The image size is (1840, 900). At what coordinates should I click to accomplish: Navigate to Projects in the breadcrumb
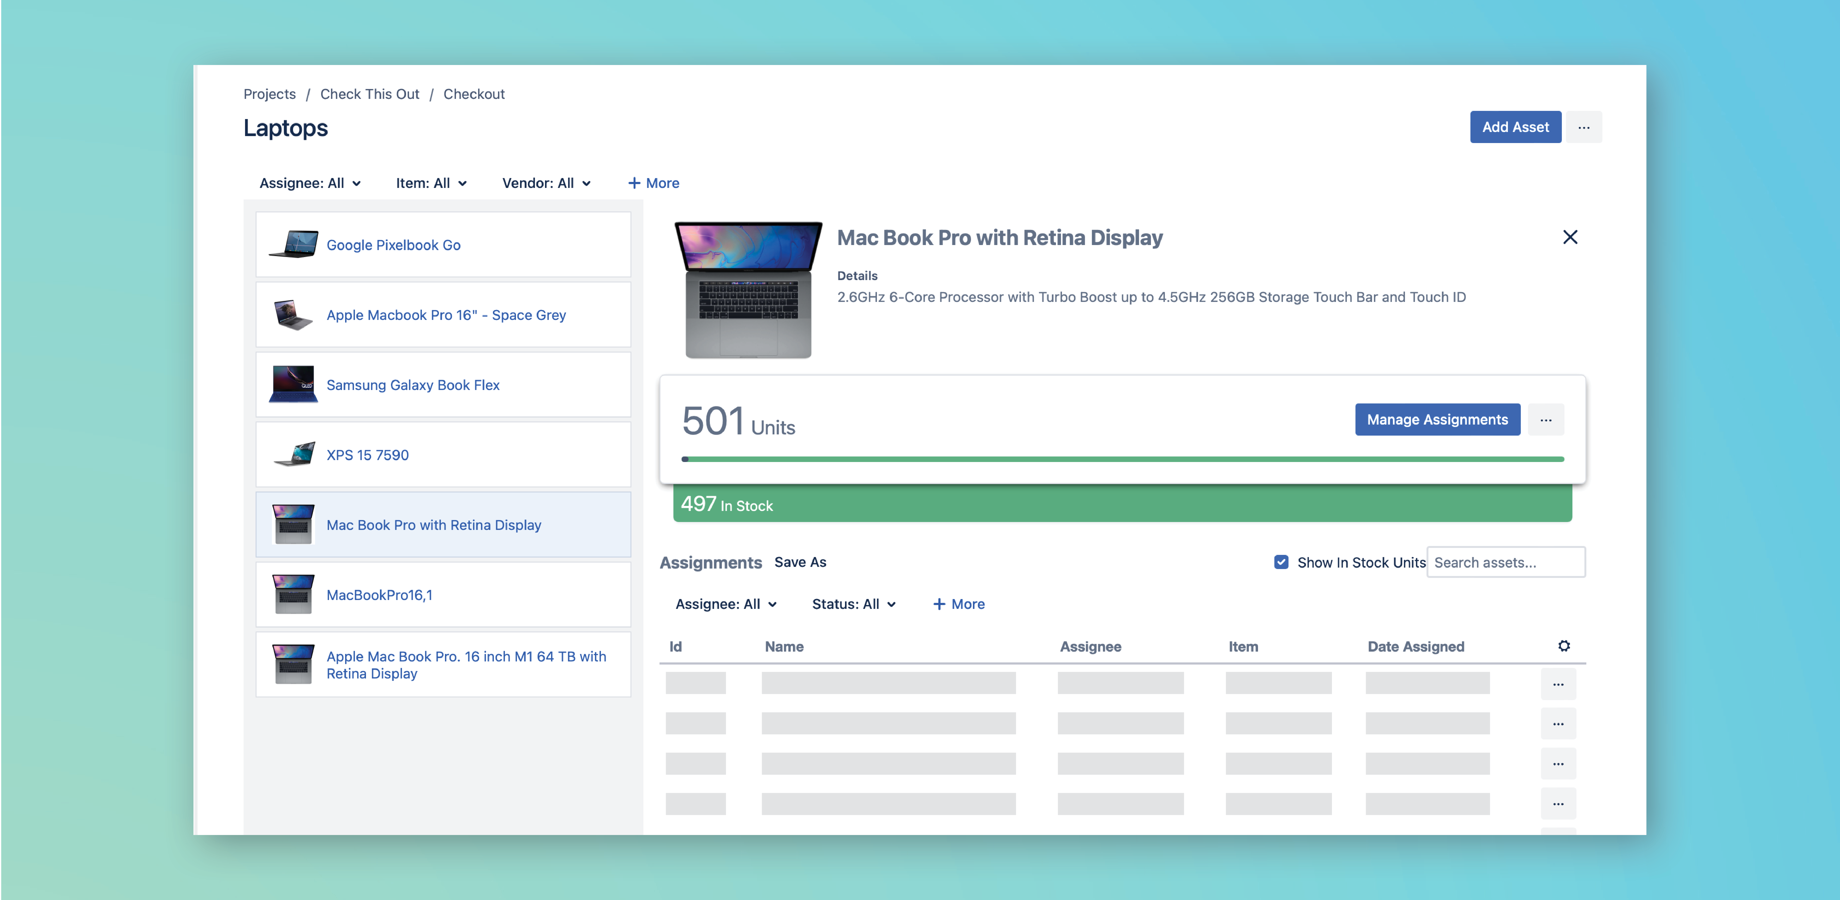(x=269, y=93)
